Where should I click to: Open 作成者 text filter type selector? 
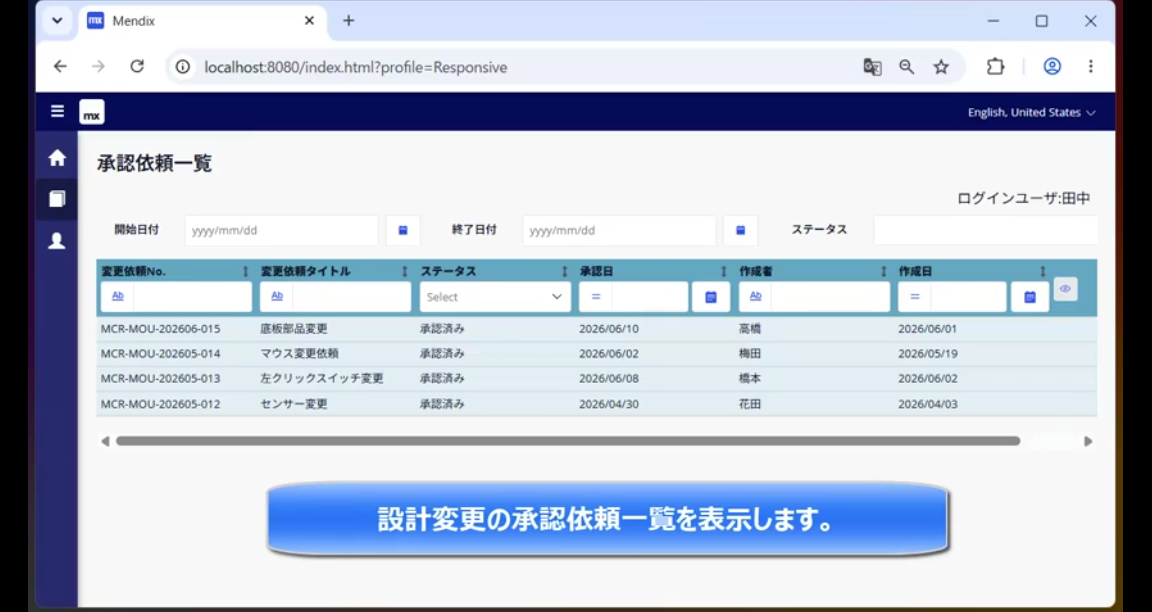755,296
